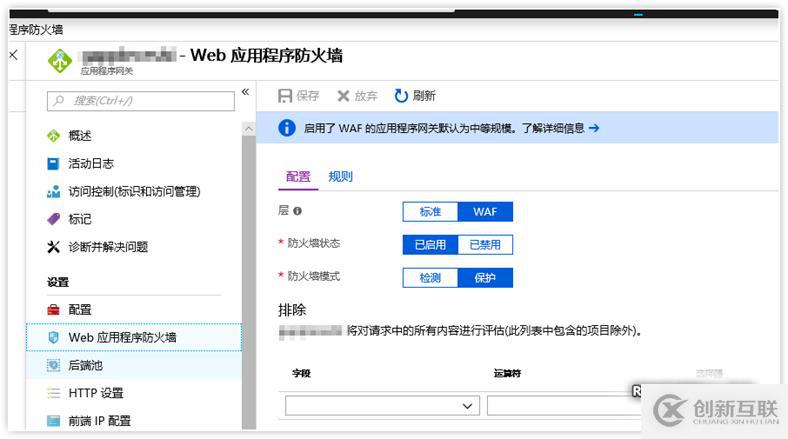788x439 pixels.
Task: Open 诊断并解决问题 wrench icon
Action: click(x=53, y=247)
